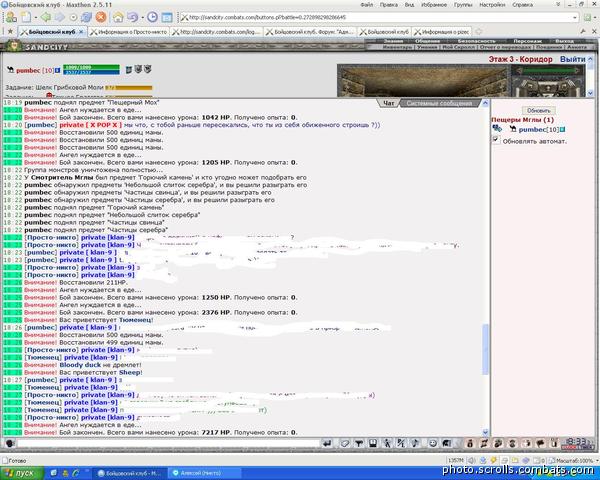The height and width of the screenshot is (480, 600).
Task: Create a new page with New document icon
Action: 26,17
